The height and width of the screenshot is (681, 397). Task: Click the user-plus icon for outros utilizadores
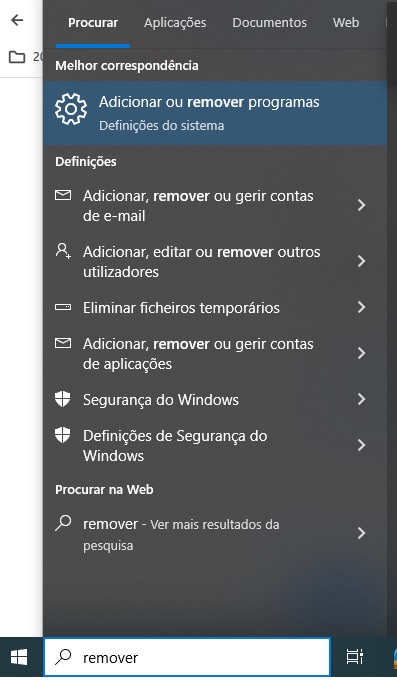pyautogui.click(x=63, y=251)
